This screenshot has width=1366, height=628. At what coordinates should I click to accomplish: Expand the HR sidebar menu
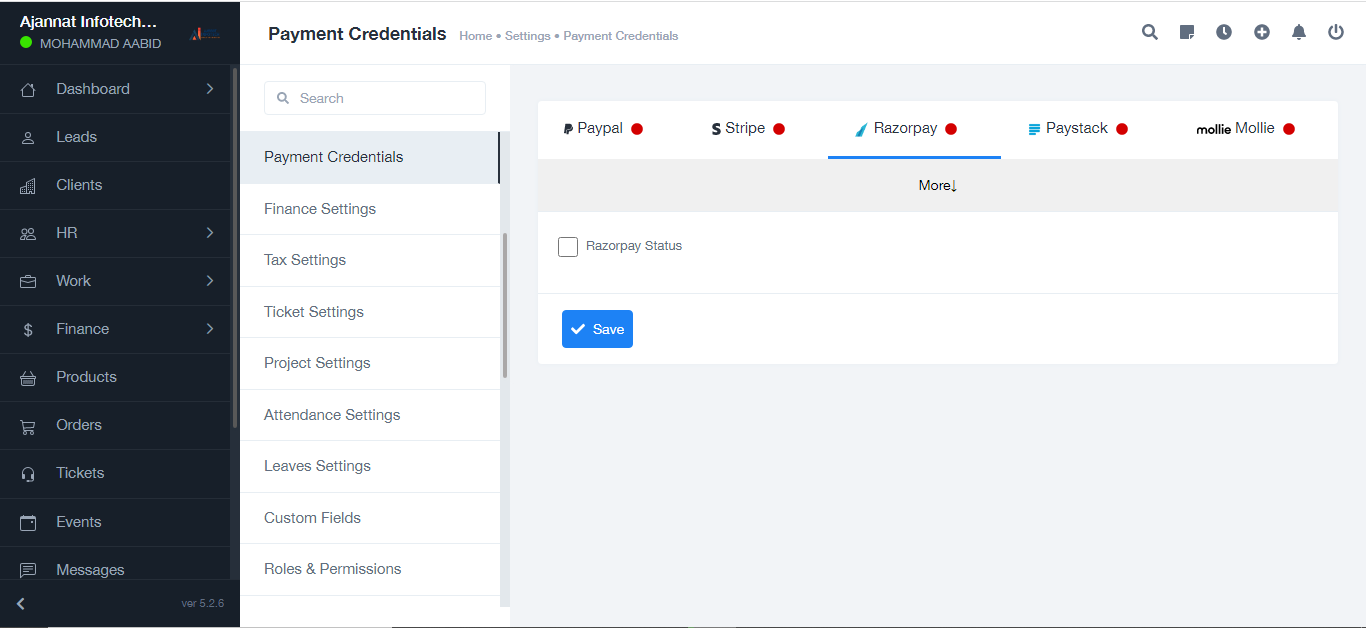tap(210, 233)
